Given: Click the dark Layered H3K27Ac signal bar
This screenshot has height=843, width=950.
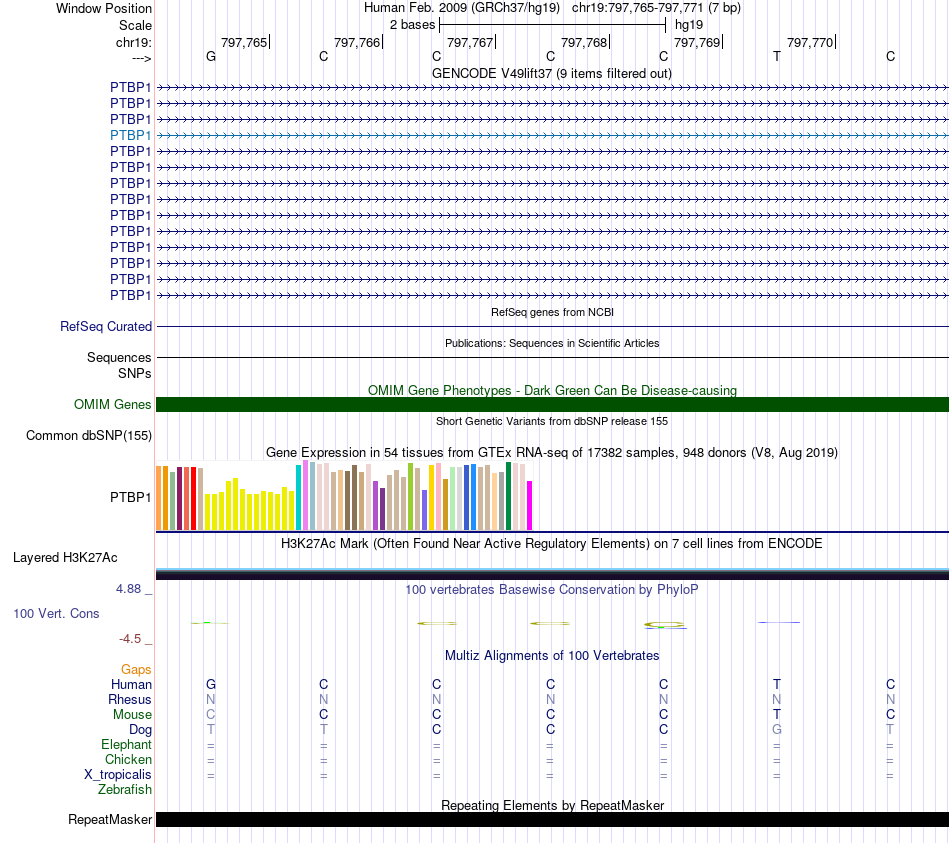Looking at the screenshot, I should pyautogui.click(x=553, y=574).
